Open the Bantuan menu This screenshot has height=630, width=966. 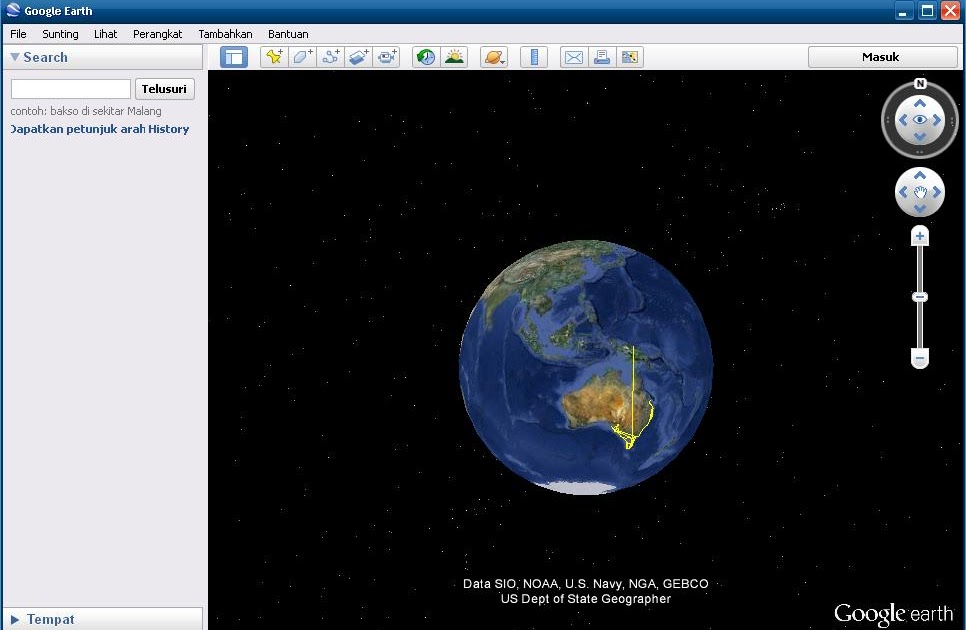pos(288,34)
